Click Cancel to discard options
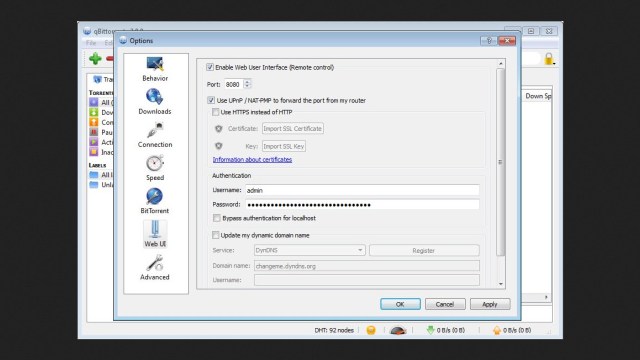Image resolution: width=640 pixels, height=360 pixels. point(444,304)
